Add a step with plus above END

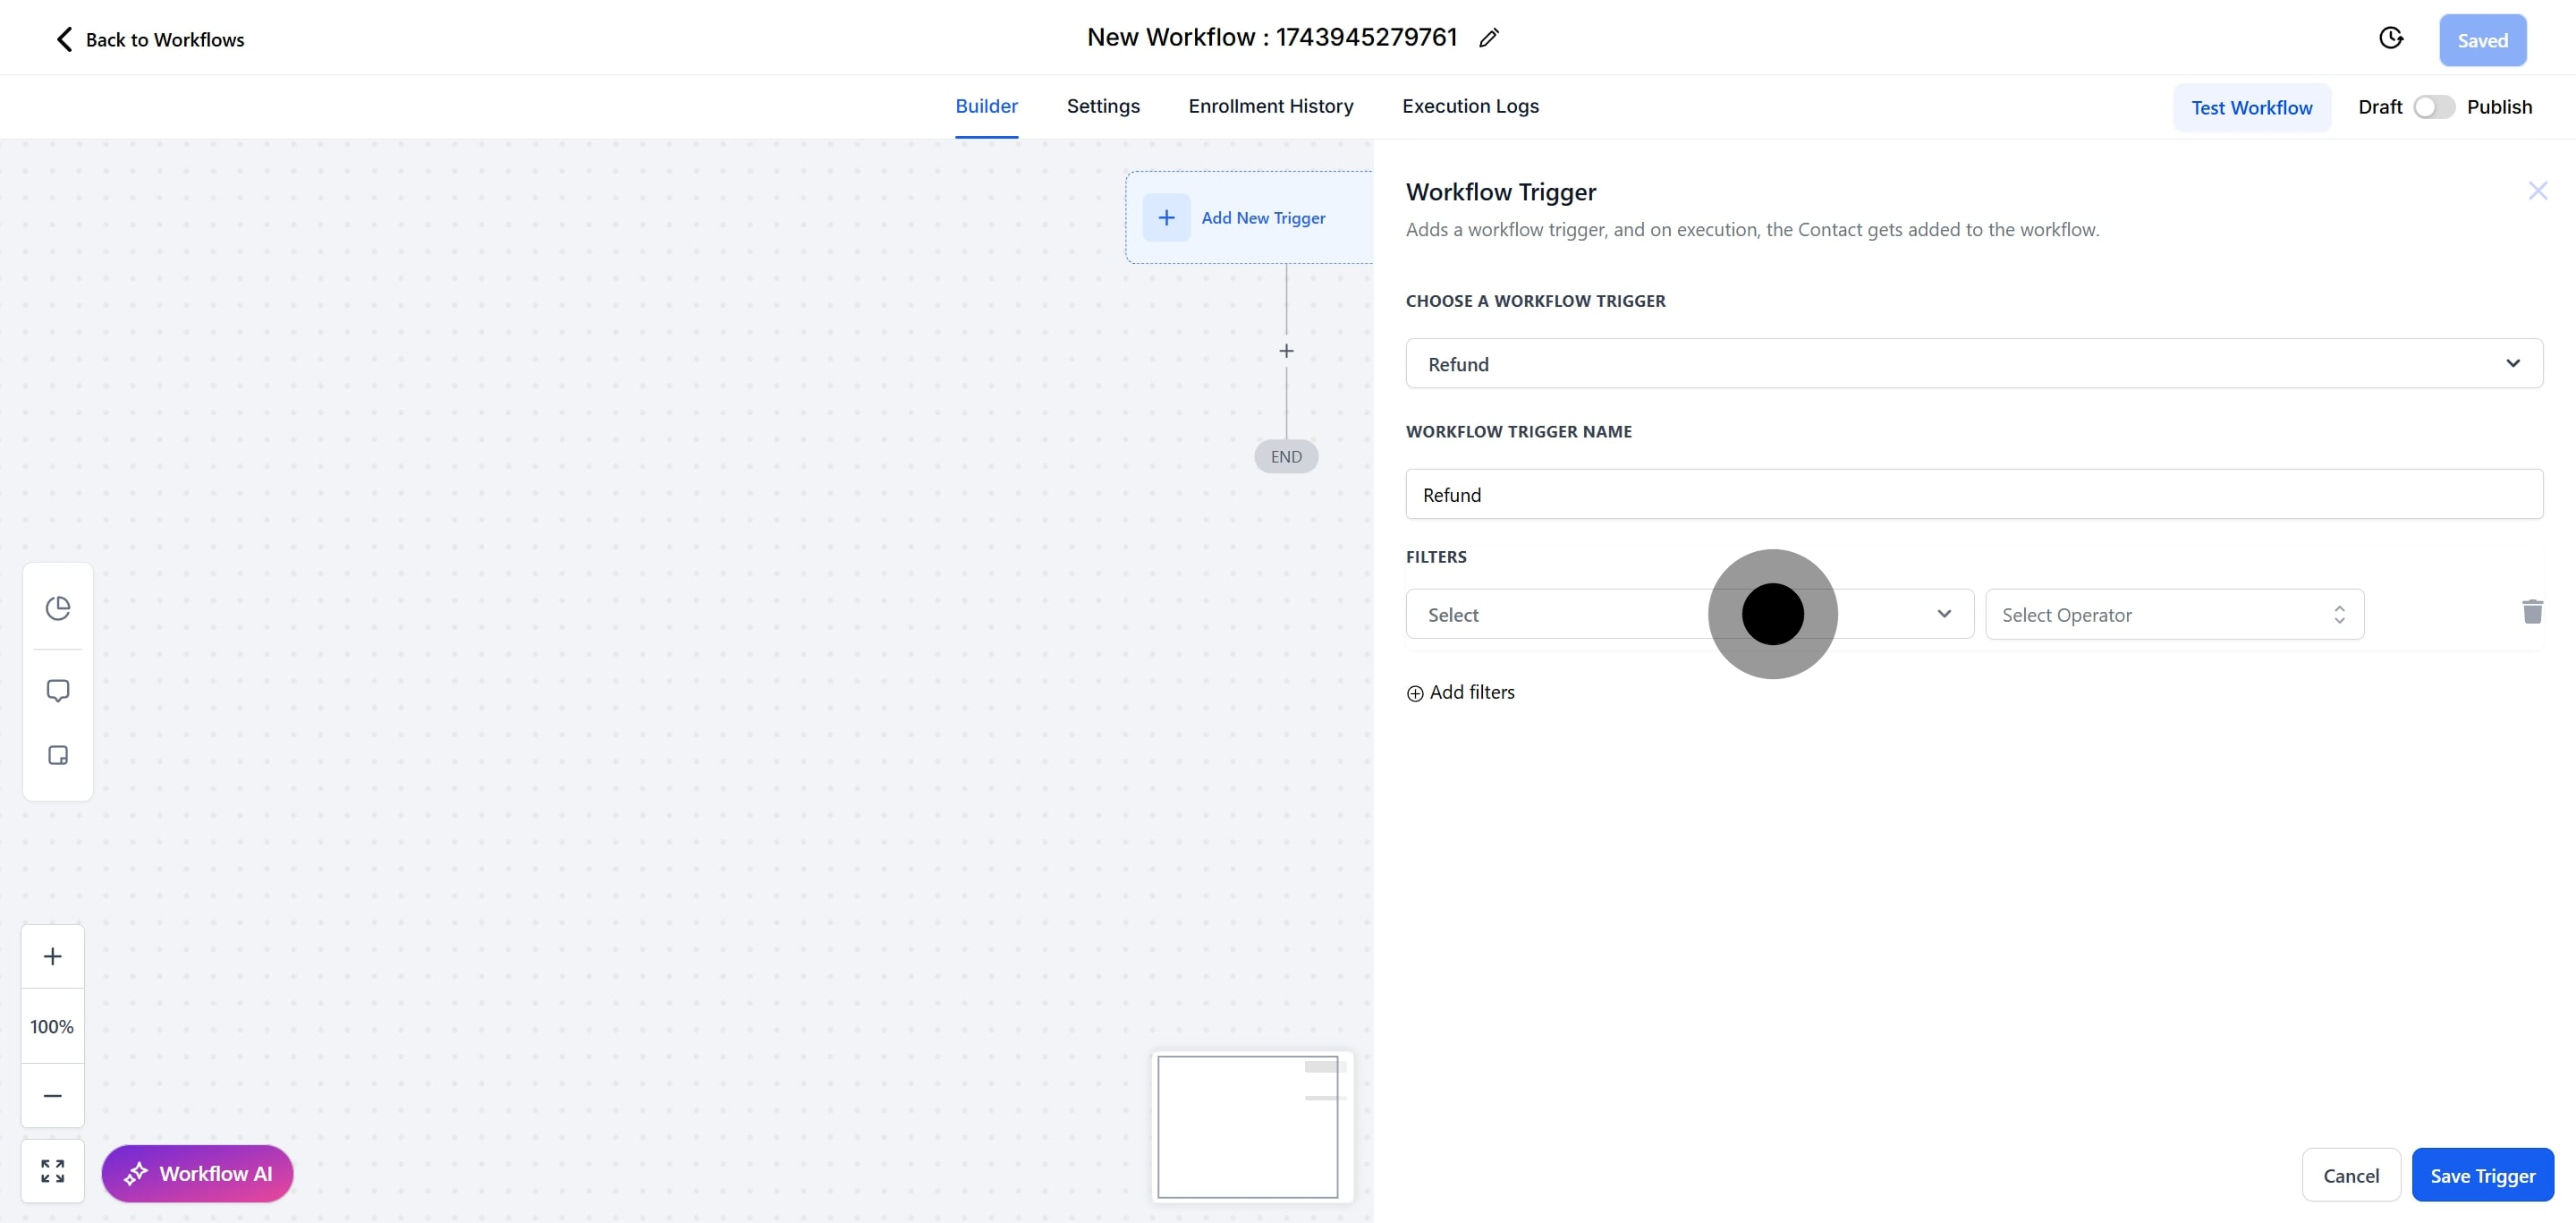pos(1286,351)
